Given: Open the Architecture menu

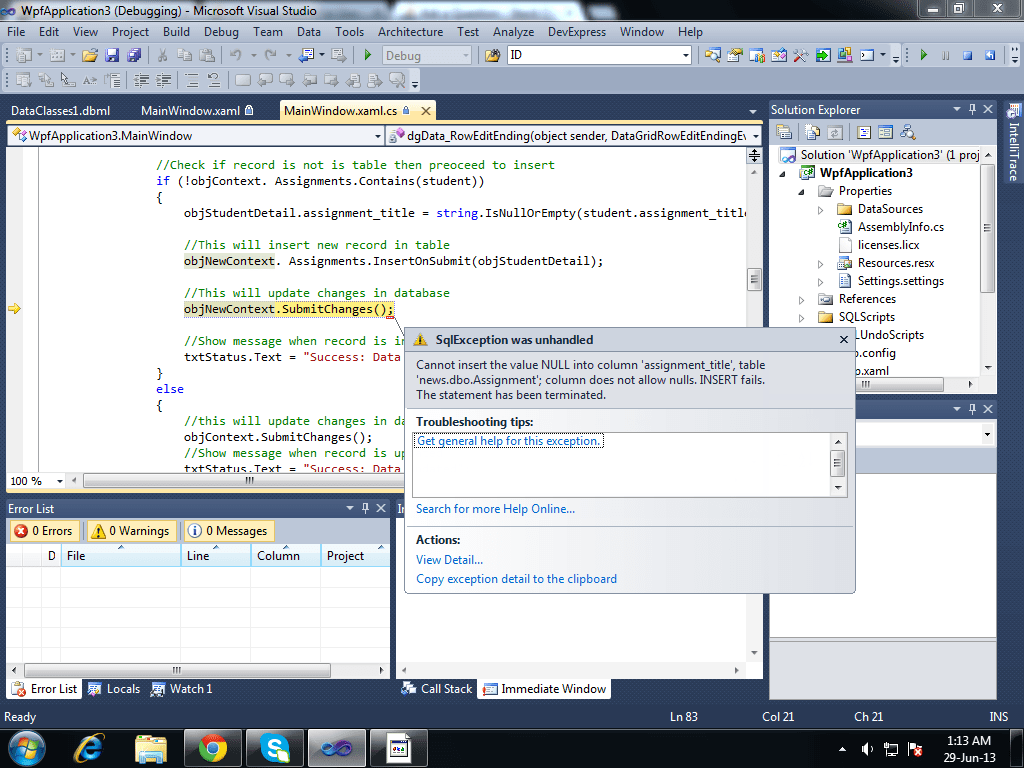Looking at the screenshot, I should (410, 31).
